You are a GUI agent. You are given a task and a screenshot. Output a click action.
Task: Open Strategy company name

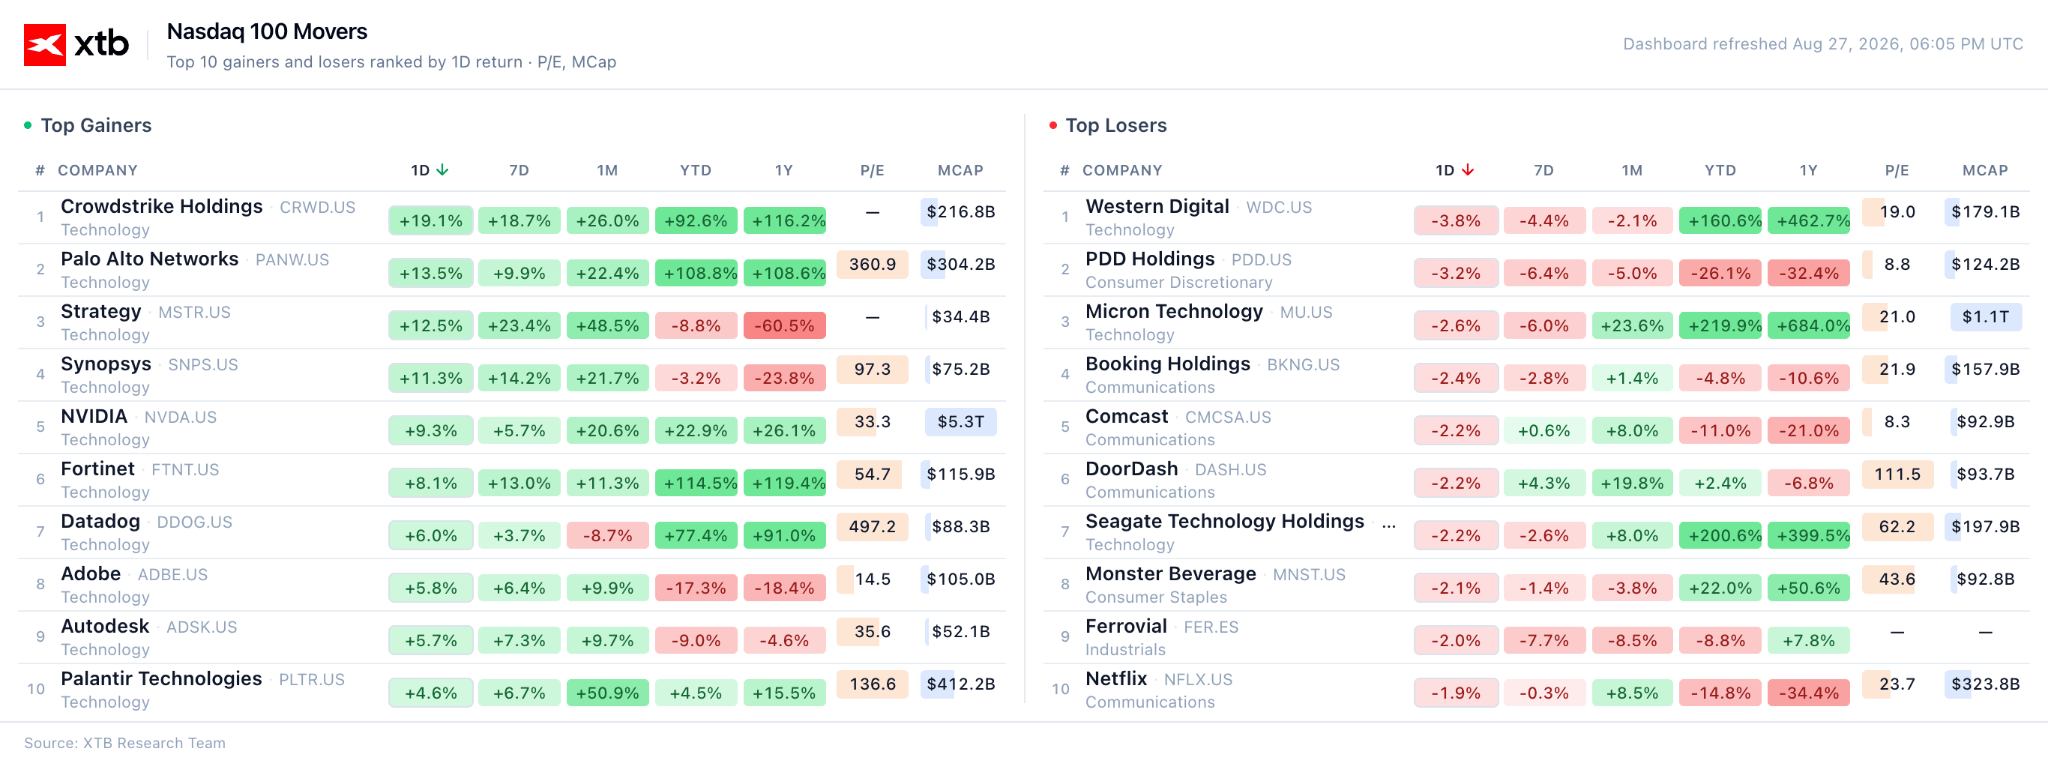(101, 311)
